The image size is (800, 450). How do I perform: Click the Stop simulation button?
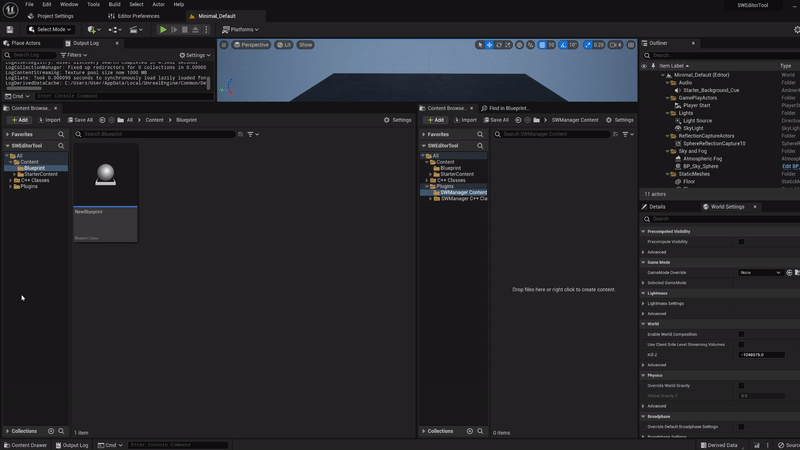coord(185,30)
